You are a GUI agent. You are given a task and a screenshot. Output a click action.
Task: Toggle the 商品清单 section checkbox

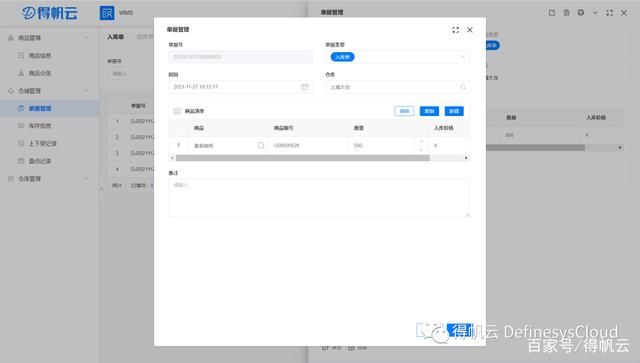click(x=177, y=111)
